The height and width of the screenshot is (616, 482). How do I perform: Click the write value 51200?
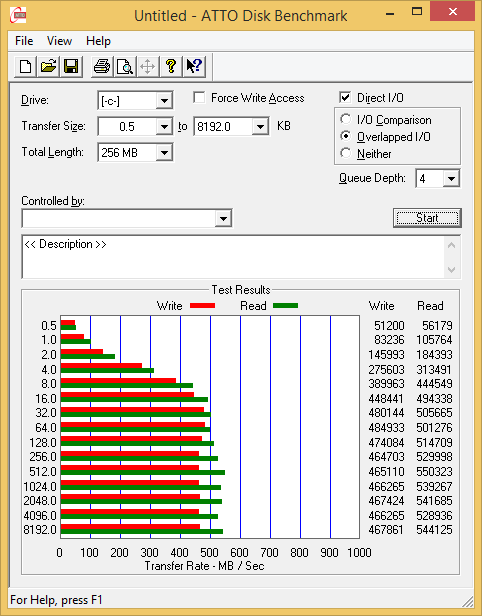coord(389,326)
